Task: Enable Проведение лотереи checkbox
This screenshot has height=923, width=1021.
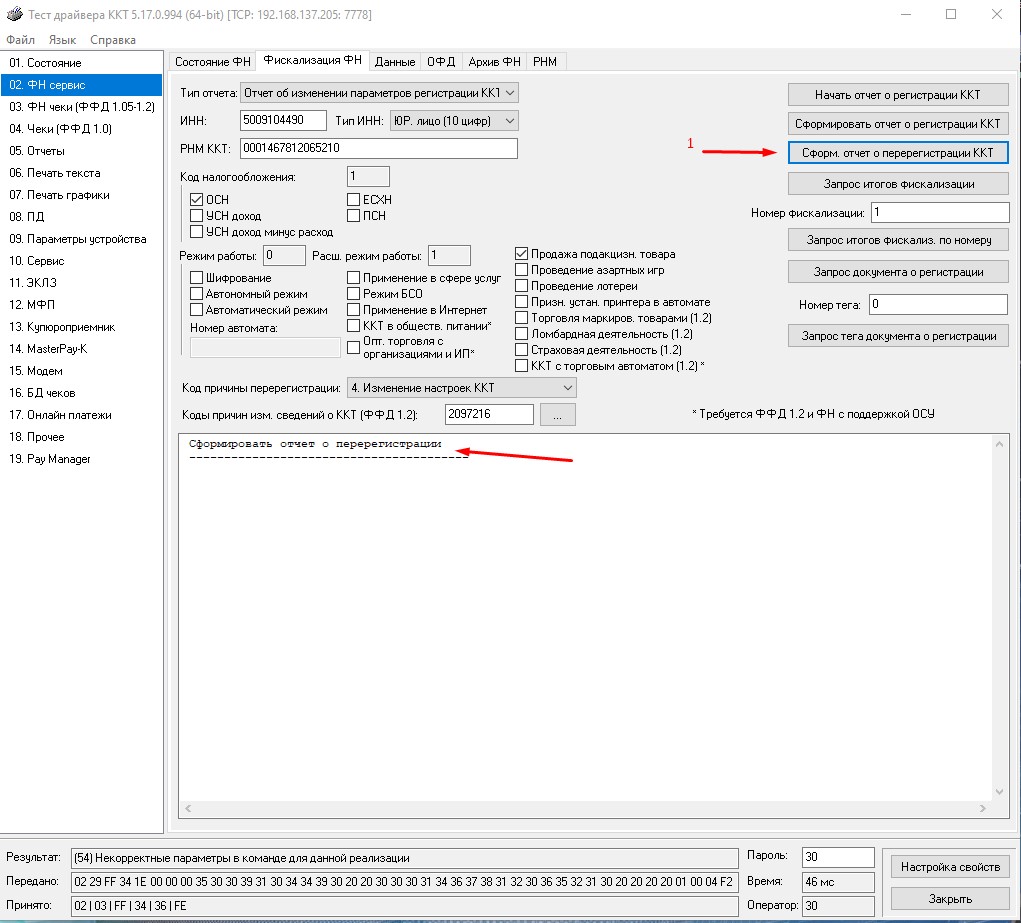Action: pyautogui.click(x=522, y=286)
